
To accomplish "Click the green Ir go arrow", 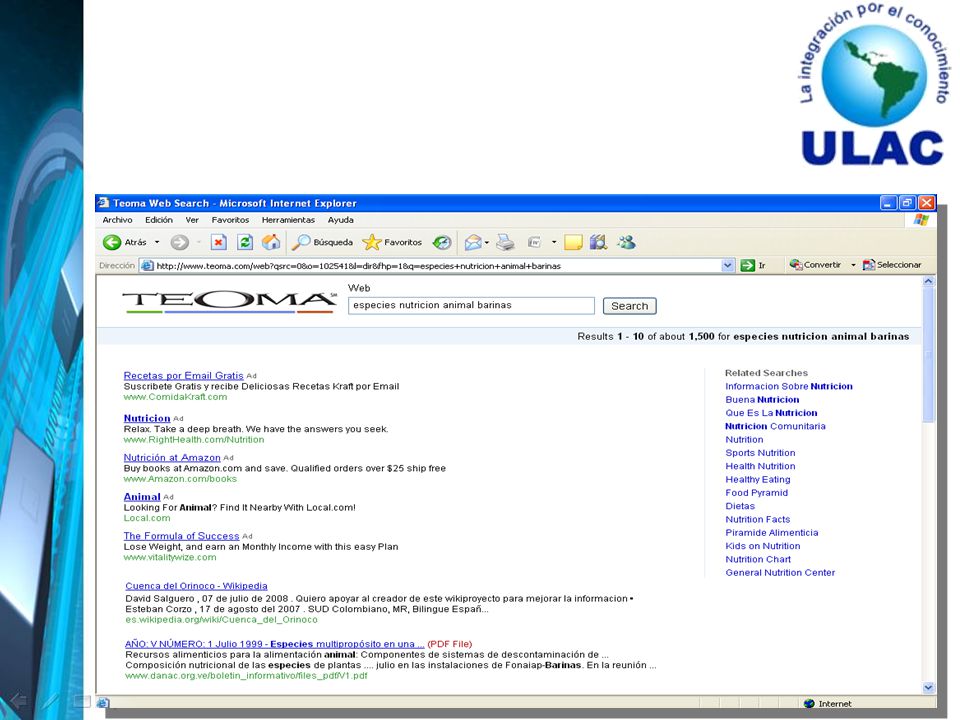I will click(x=748, y=265).
